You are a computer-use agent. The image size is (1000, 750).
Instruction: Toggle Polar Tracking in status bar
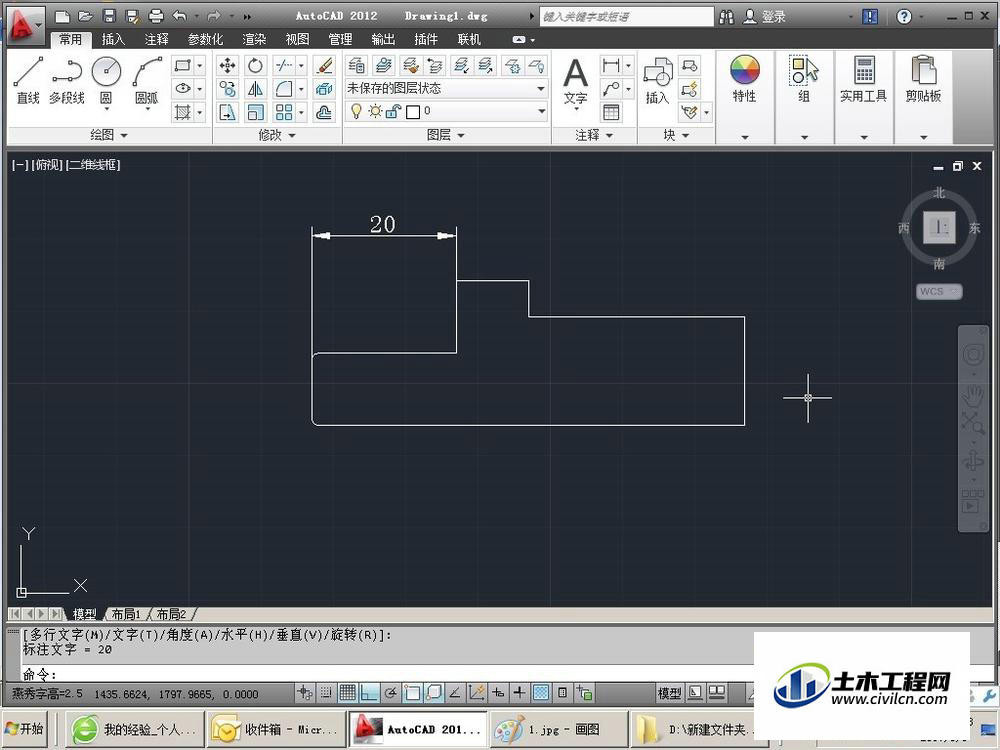(391, 693)
